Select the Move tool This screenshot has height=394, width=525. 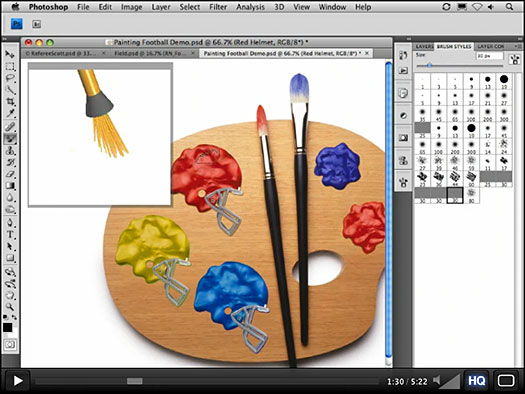pyautogui.click(x=10, y=54)
